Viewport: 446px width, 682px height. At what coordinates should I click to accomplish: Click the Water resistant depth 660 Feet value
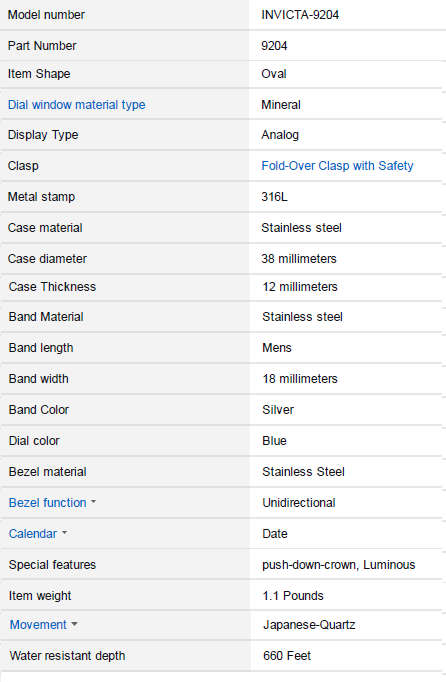coord(287,656)
